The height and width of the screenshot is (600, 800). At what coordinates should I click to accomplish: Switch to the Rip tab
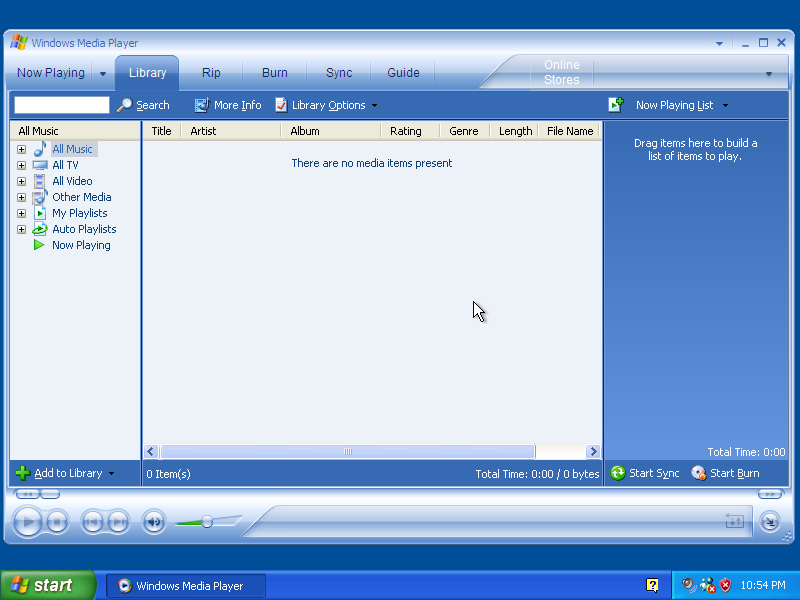[x=211, y=73]
